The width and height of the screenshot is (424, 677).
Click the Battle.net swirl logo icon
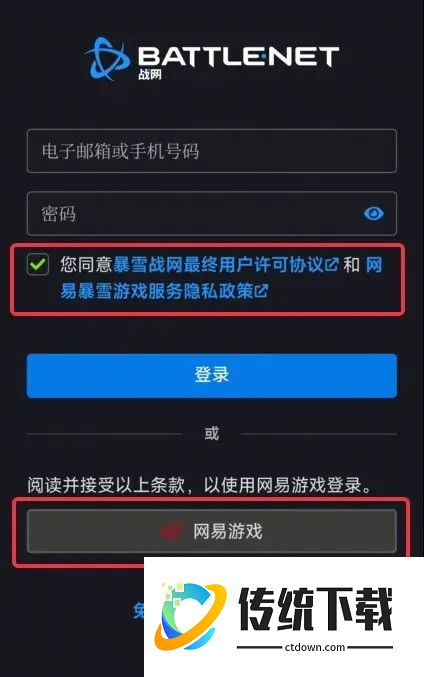click(108, 58)
